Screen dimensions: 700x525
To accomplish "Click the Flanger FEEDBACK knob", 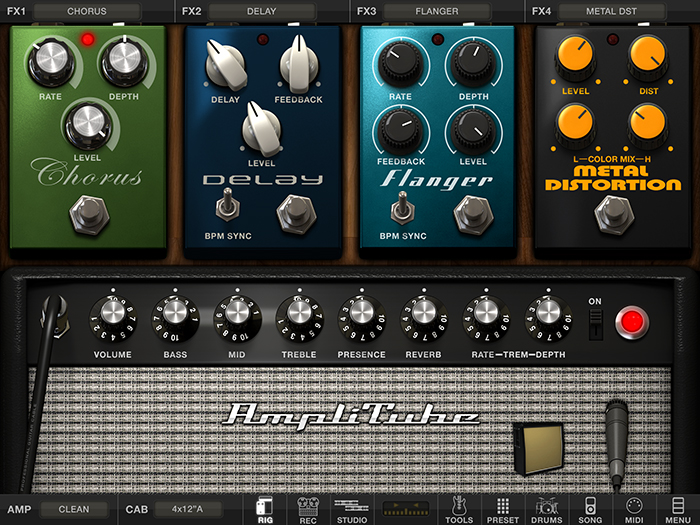I will click(x=400, y=130).
